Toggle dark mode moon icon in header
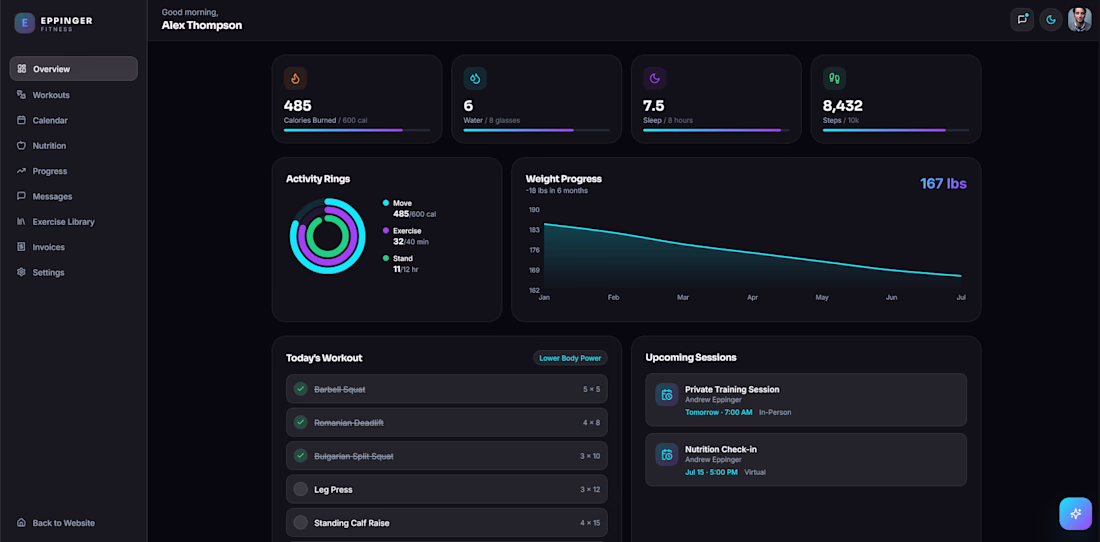 pos(1051,20)
